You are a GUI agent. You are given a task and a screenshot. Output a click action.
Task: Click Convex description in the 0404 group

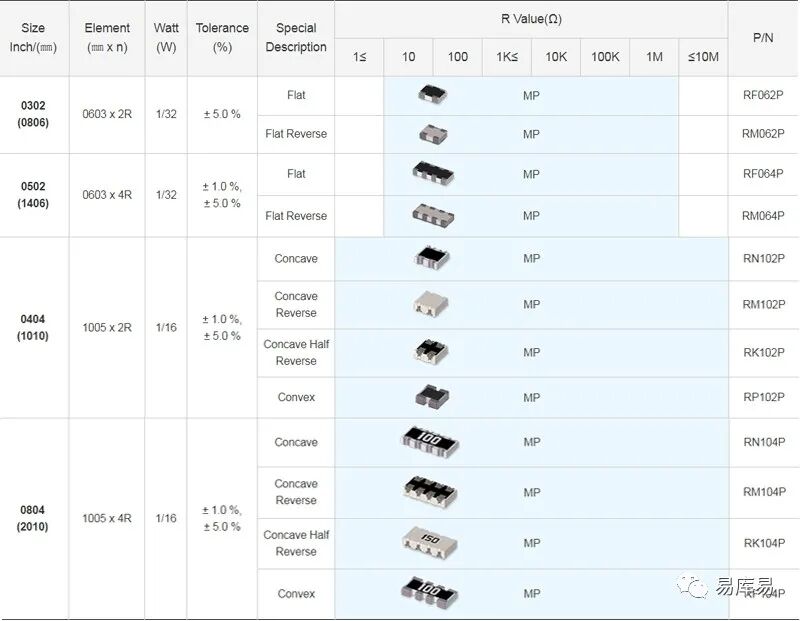click(296, 397)
